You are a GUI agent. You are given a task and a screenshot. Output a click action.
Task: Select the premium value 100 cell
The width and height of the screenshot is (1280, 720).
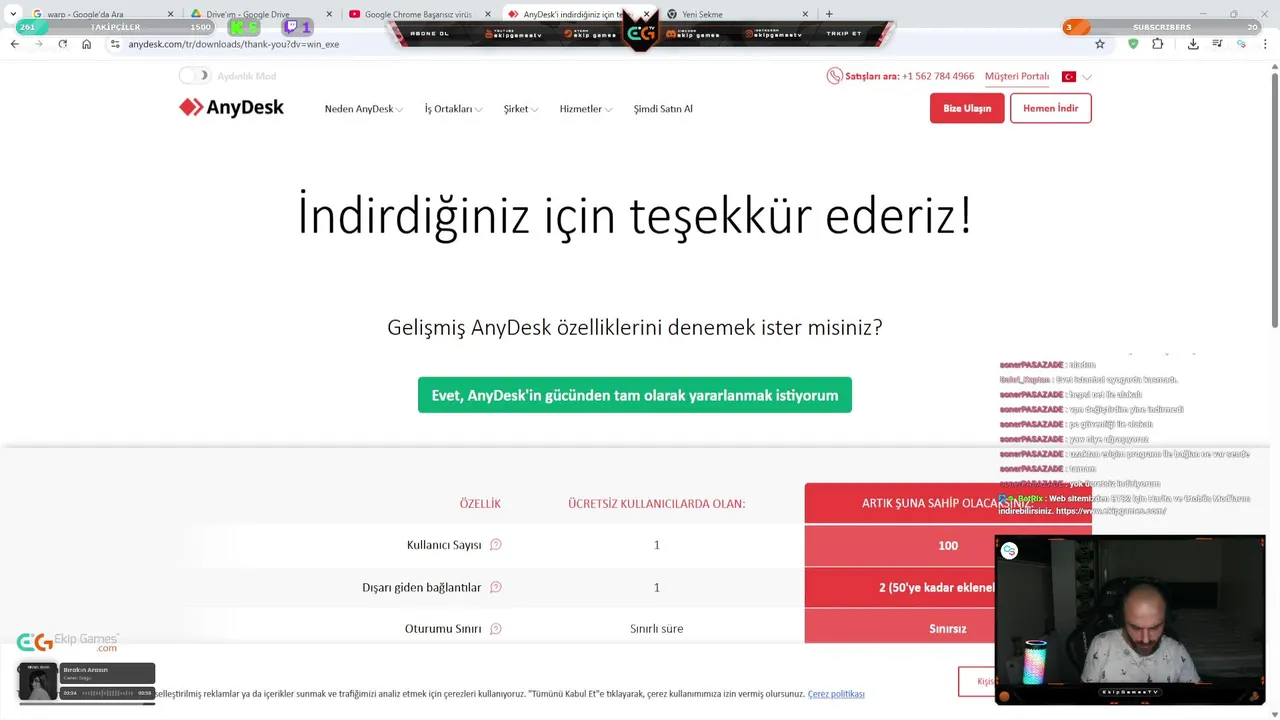coord(948,545)
